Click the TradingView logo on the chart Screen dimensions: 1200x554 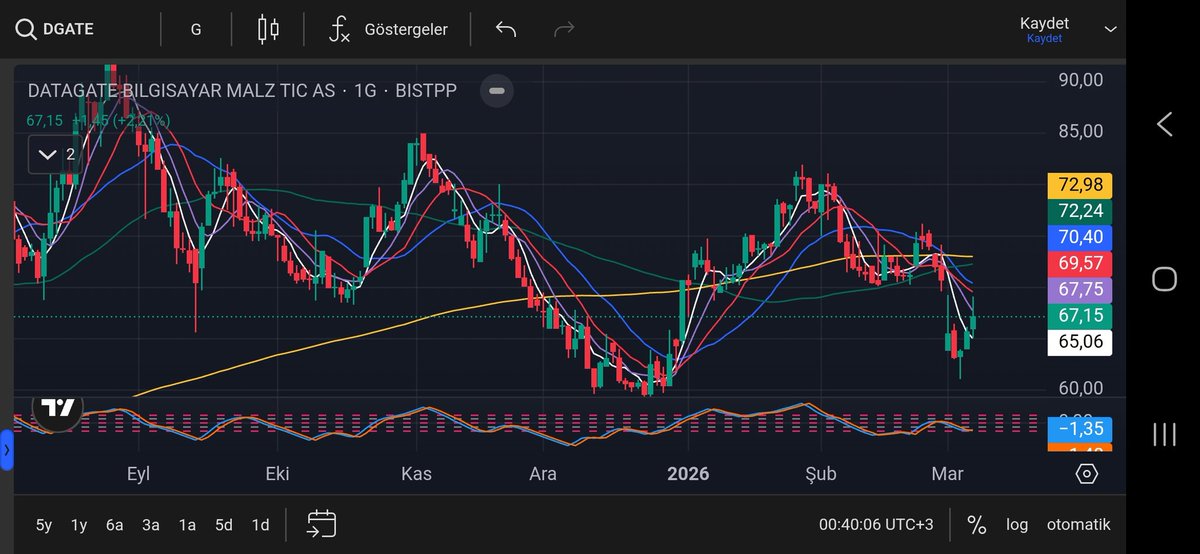57,407
